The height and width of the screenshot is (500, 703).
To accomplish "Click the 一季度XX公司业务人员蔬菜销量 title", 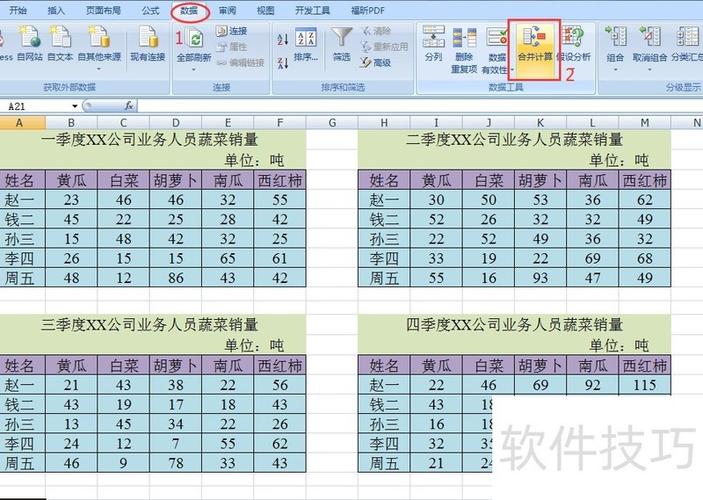I will pos(149,139).
